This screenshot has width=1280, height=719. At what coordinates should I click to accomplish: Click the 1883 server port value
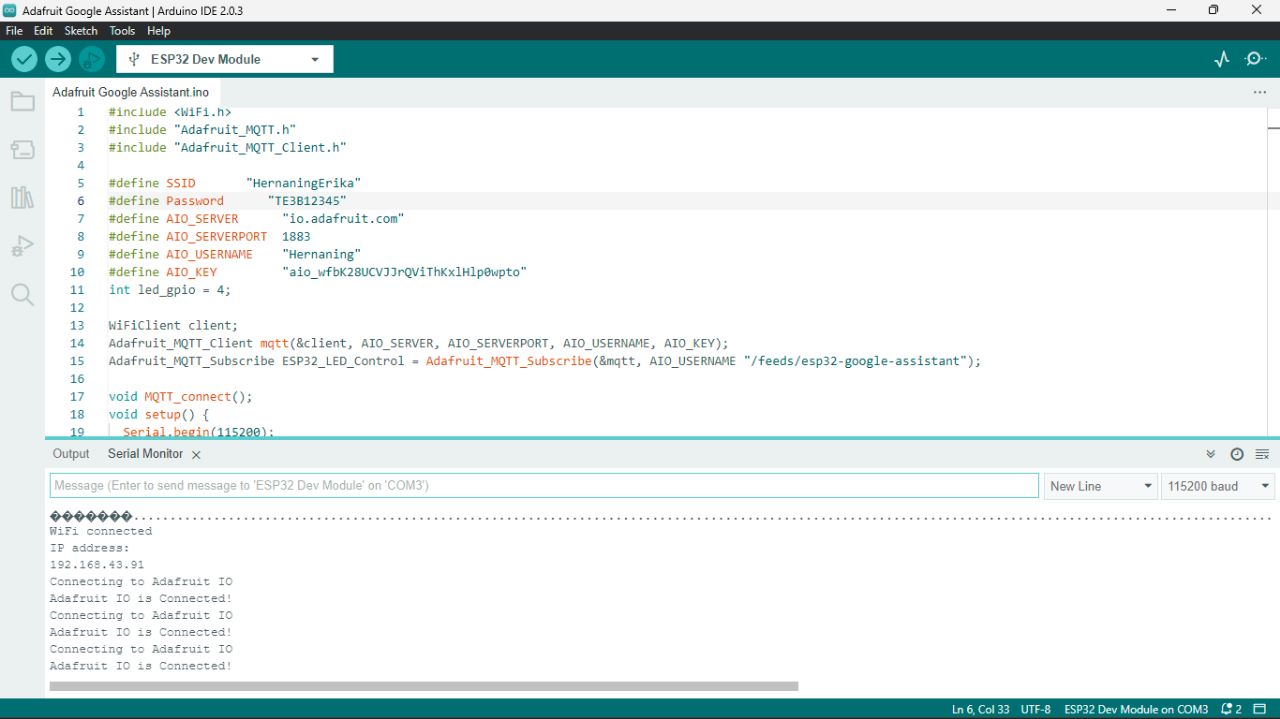tap(296, 237)
